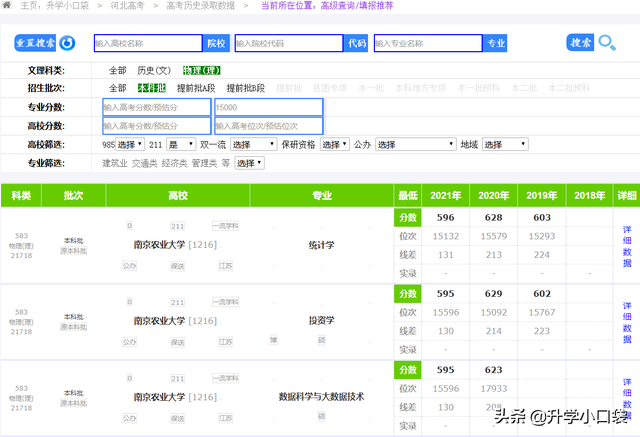Click the 统计学 major name
The height and width of the screenshot is (437, 640).
coord(321,245)
